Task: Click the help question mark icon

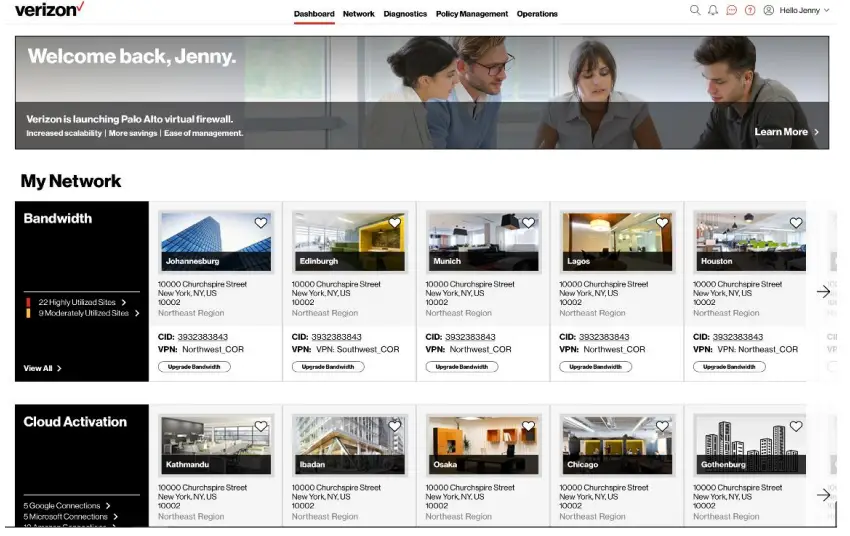Action: point(750,10)
